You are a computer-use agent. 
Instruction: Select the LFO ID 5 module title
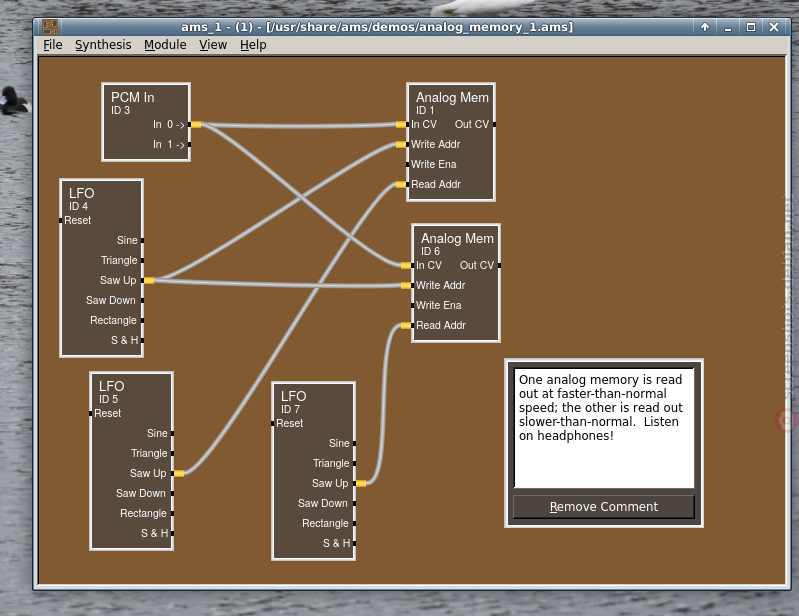pyautogui.click(x=112, y=386)
